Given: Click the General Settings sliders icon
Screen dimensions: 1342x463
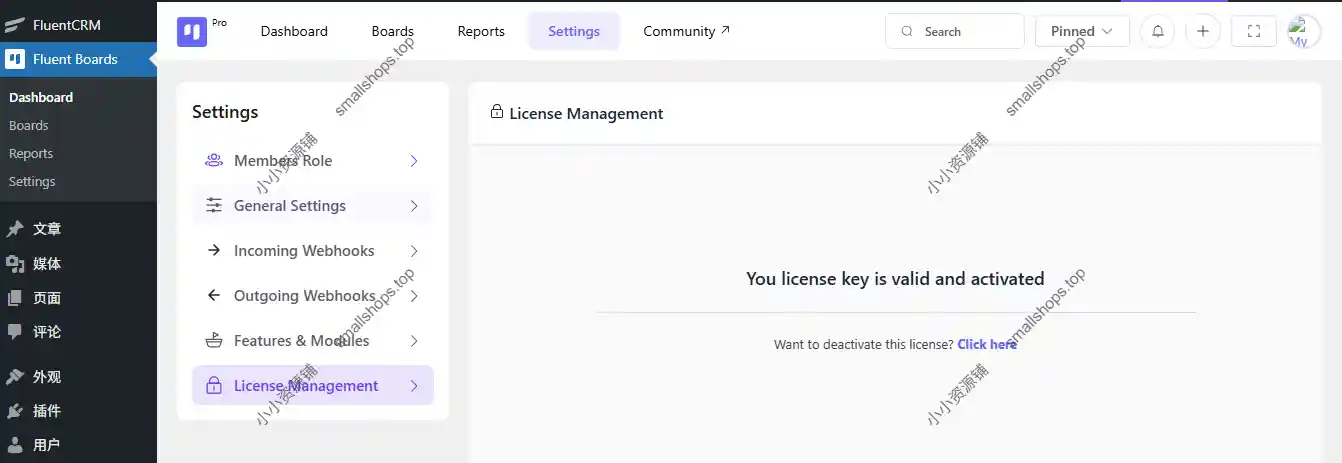Looking at the screenshot, I should point(213,205).
